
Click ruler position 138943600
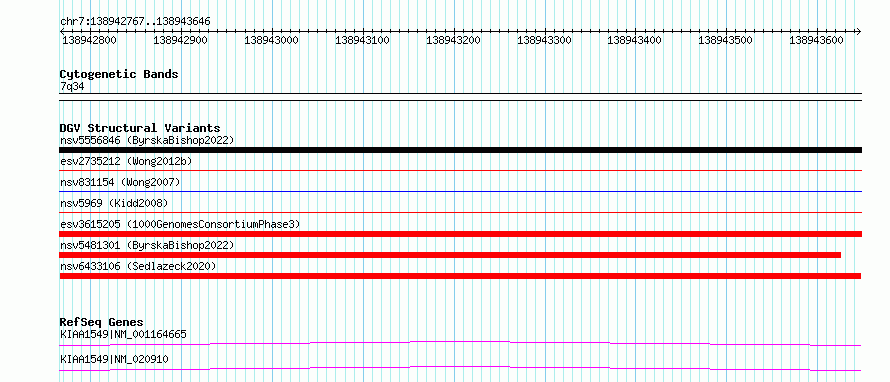(x=816, y=40)
